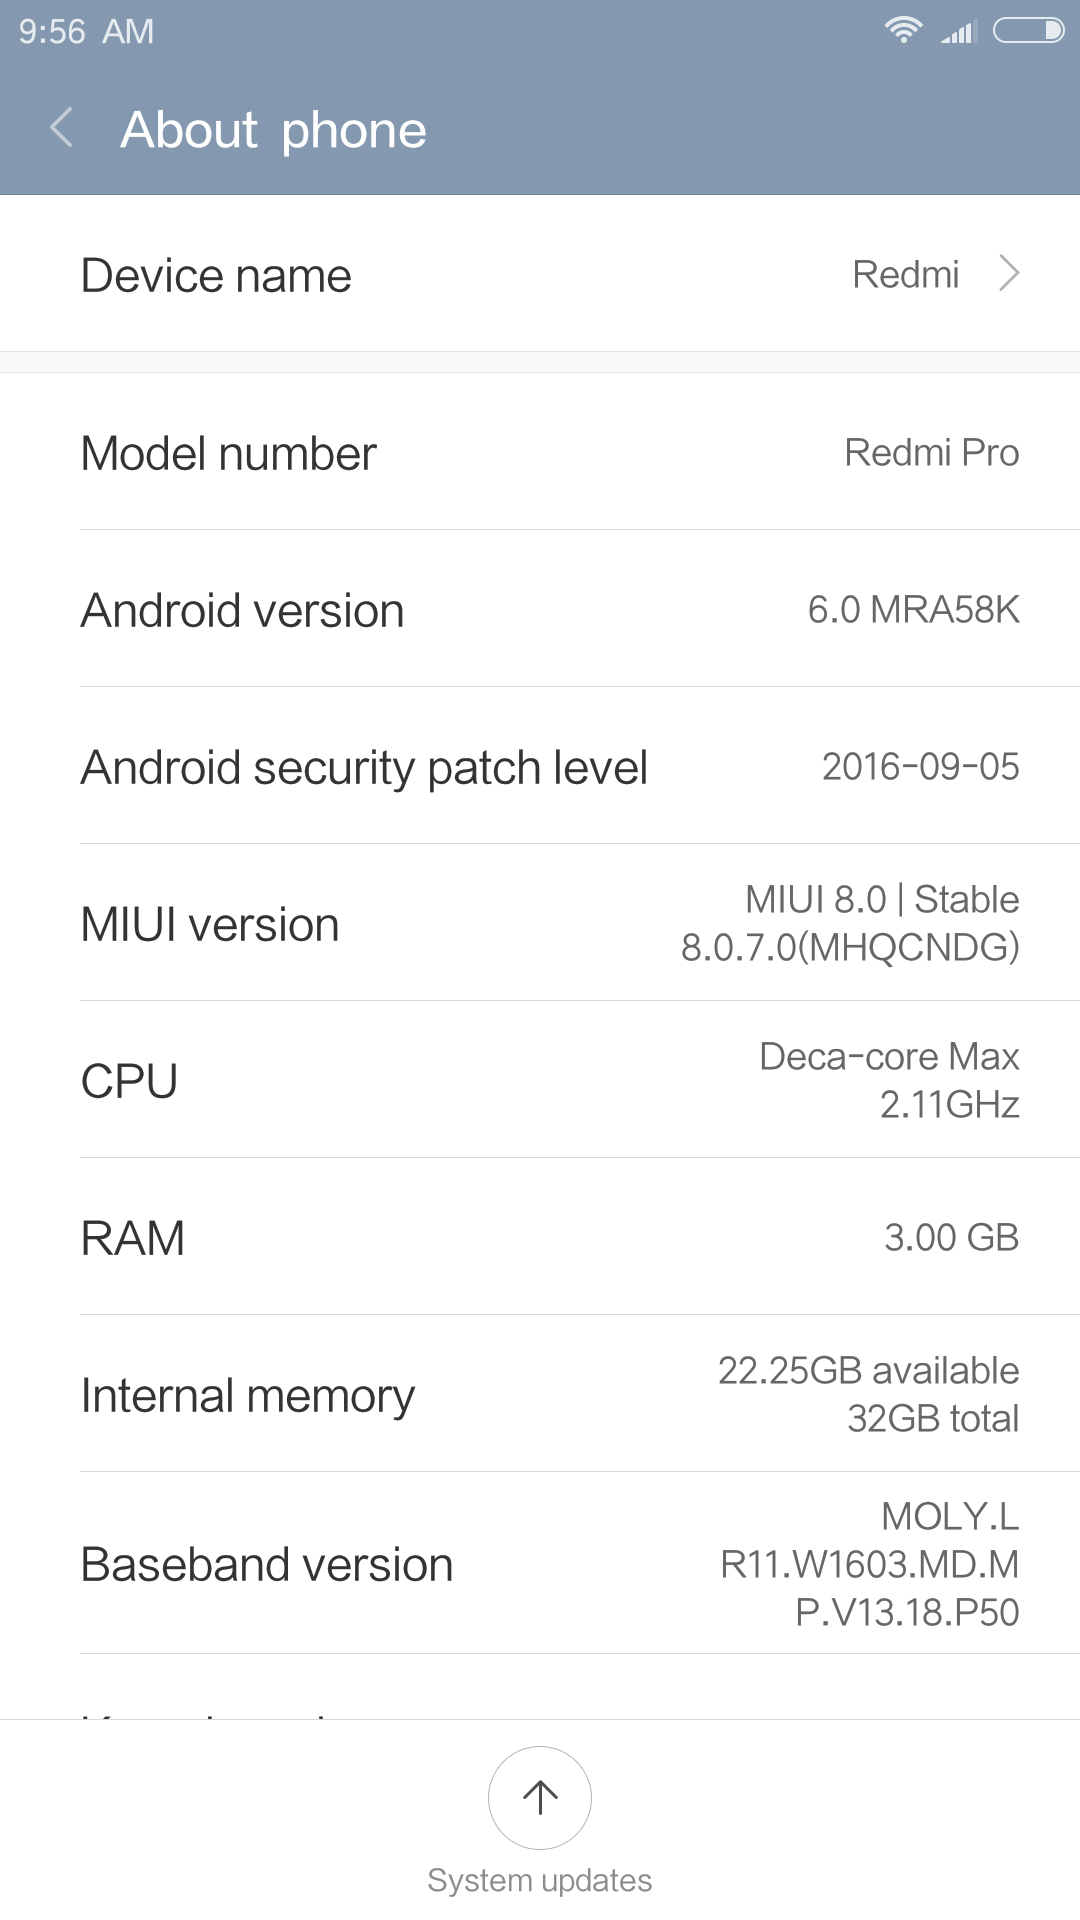Open Device name chevron arrow

click(x=1009, y=273)
